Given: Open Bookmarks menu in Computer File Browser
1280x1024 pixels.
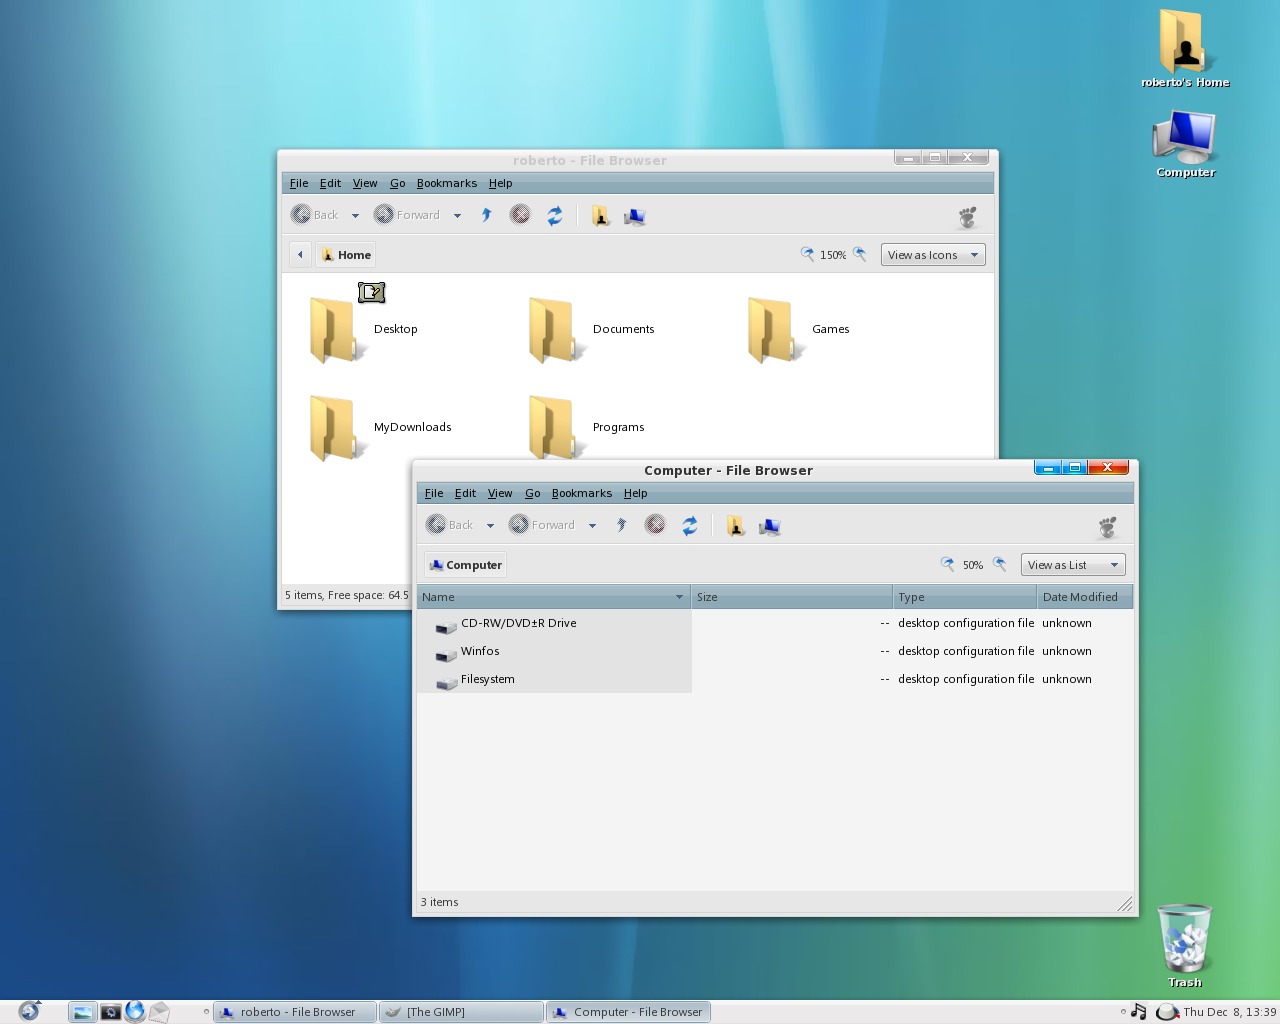Looking at the screenshot, I should (x=581, y=493).
